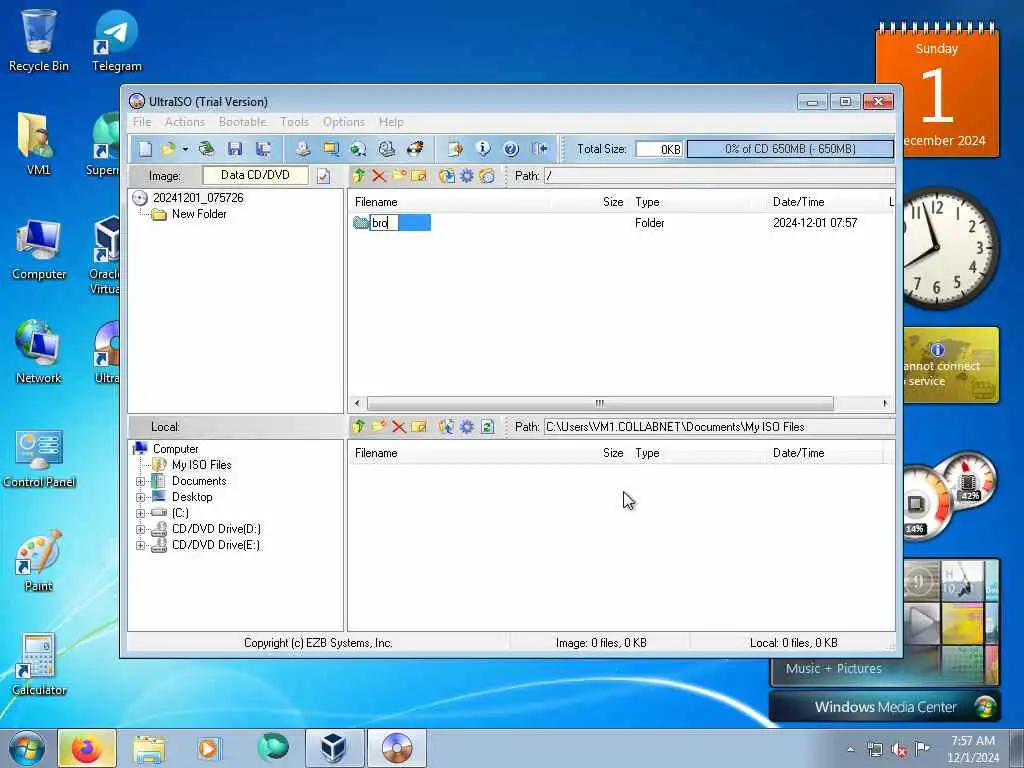The height and width of the screenshot is (768, 1024).
Task: Click the Save floppy disk icon
Action: pyautogui.click(x=234, y=149)
